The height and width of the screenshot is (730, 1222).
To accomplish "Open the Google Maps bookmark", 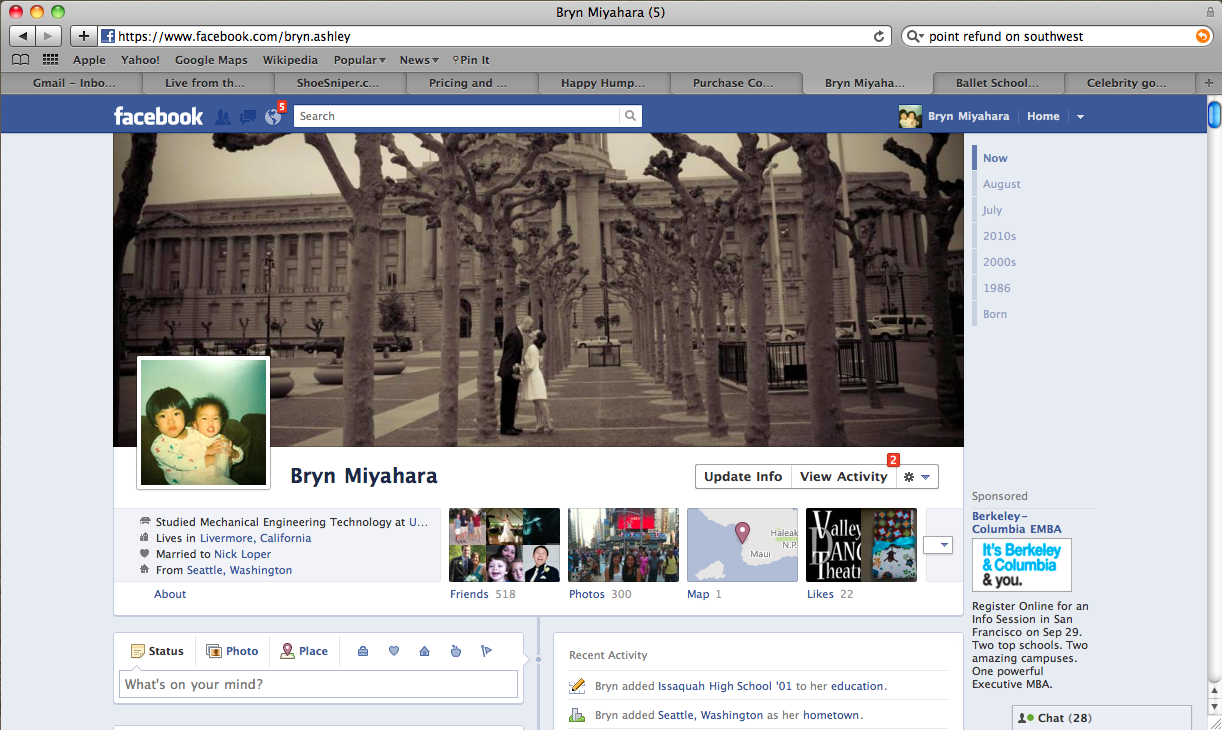I will pos(211,60).
